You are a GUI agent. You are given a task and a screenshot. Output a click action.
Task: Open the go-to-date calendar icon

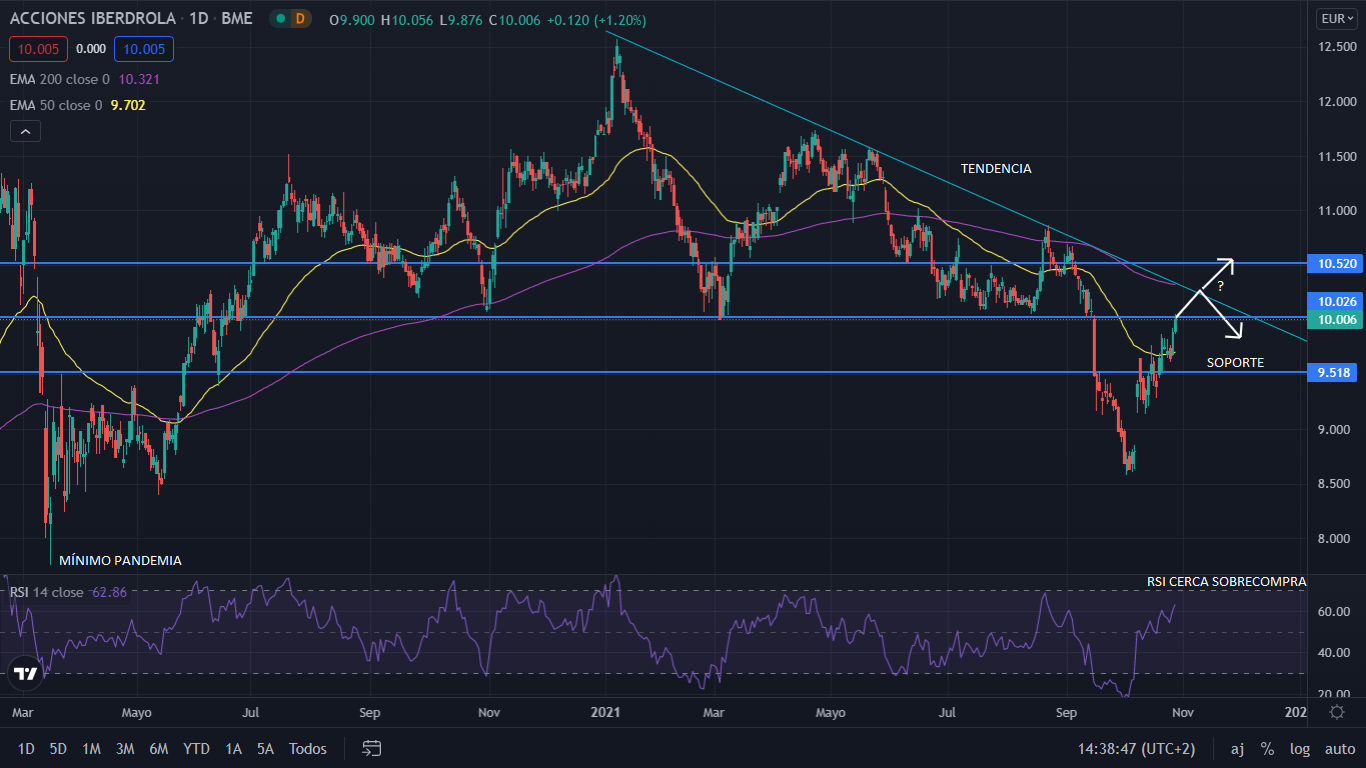[372, 748]
